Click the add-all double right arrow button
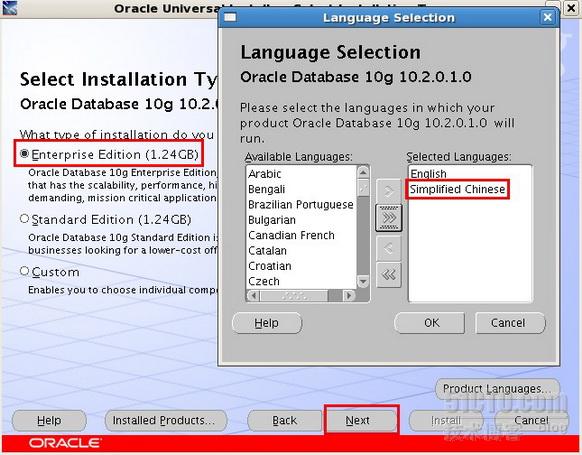This screenshot has height=455, width=582. [389, 218]
